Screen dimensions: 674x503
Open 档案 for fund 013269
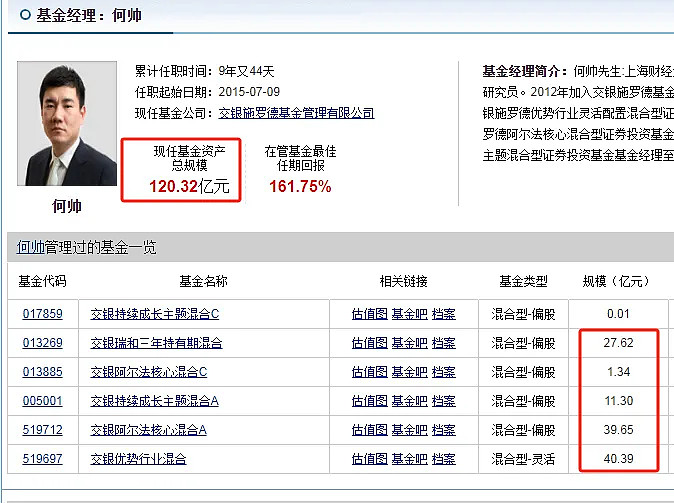pyautogui.click(x=444, y=343)
